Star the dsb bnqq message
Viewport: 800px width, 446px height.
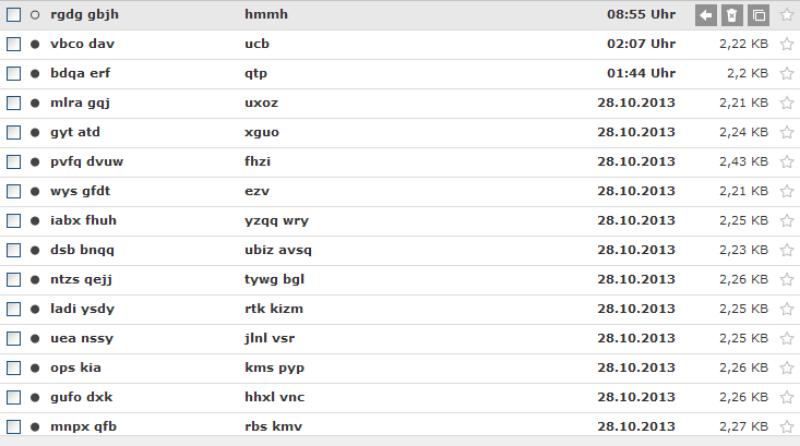787,250
